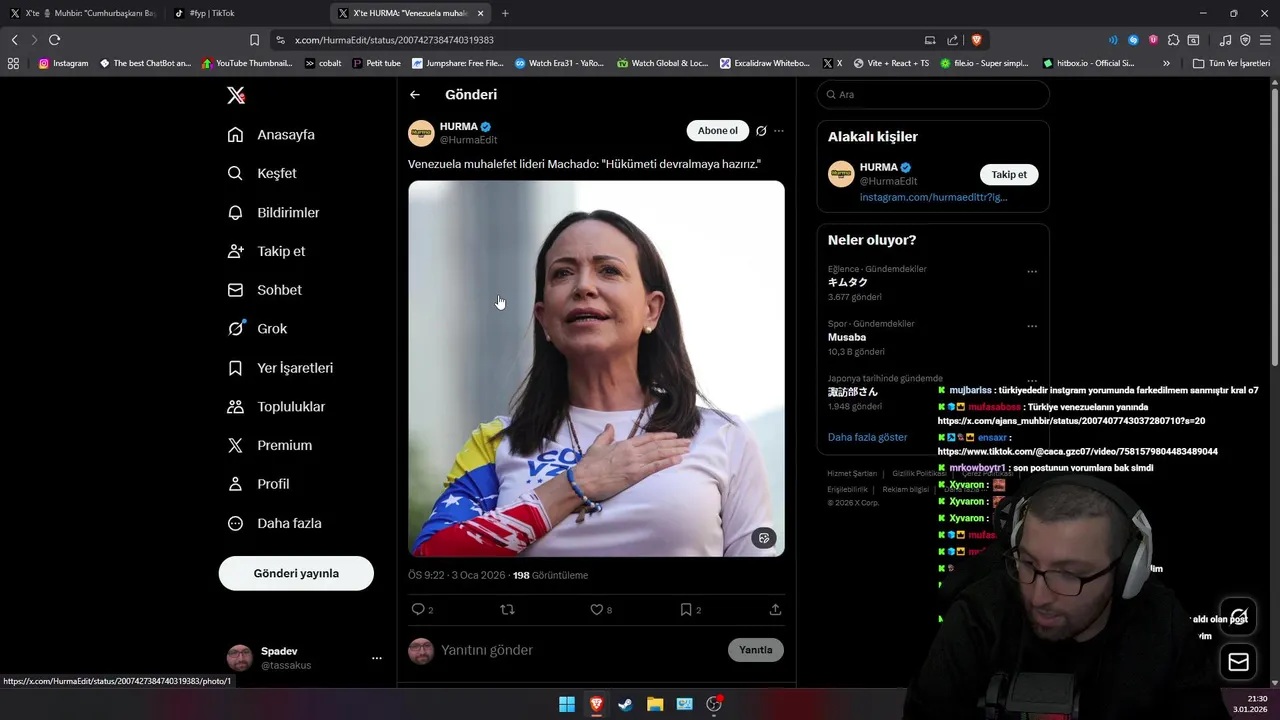Open Yer İşaretleri bookmarks
Image resolution: width=1280 pixels, height=720 pixels.
[280, 368]
